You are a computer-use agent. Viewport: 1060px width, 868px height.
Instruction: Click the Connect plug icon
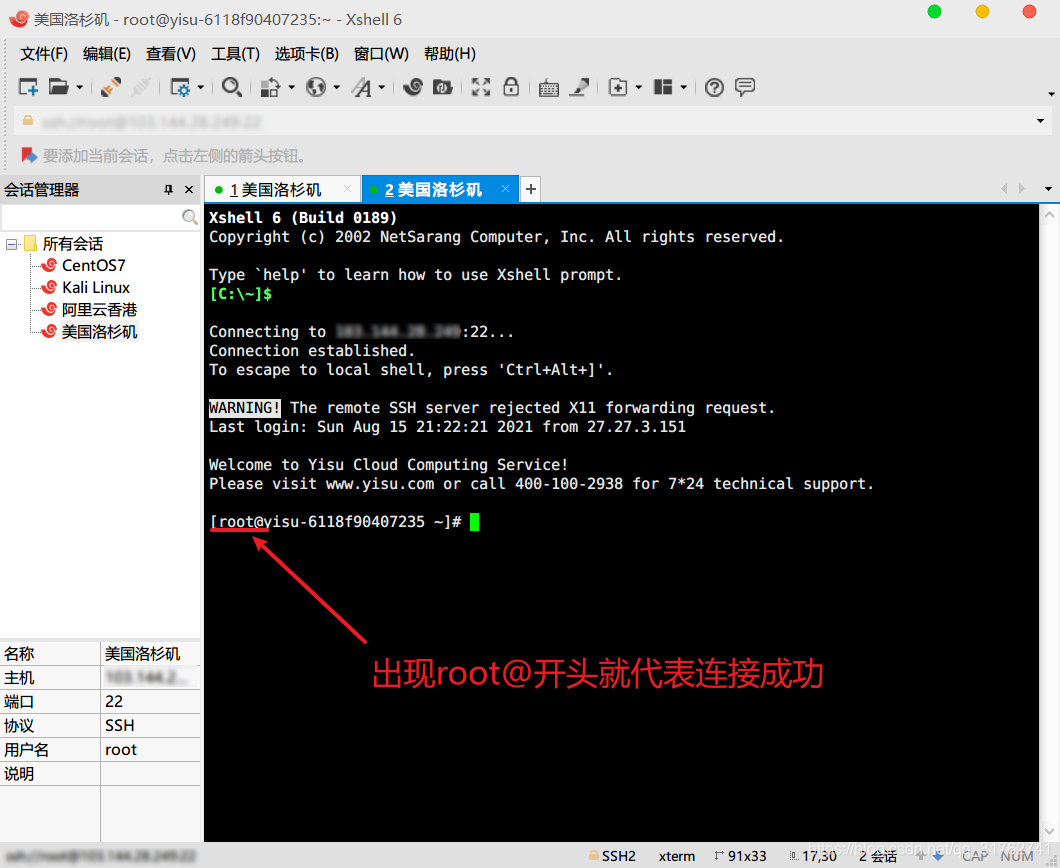click(x=111, y=87)
